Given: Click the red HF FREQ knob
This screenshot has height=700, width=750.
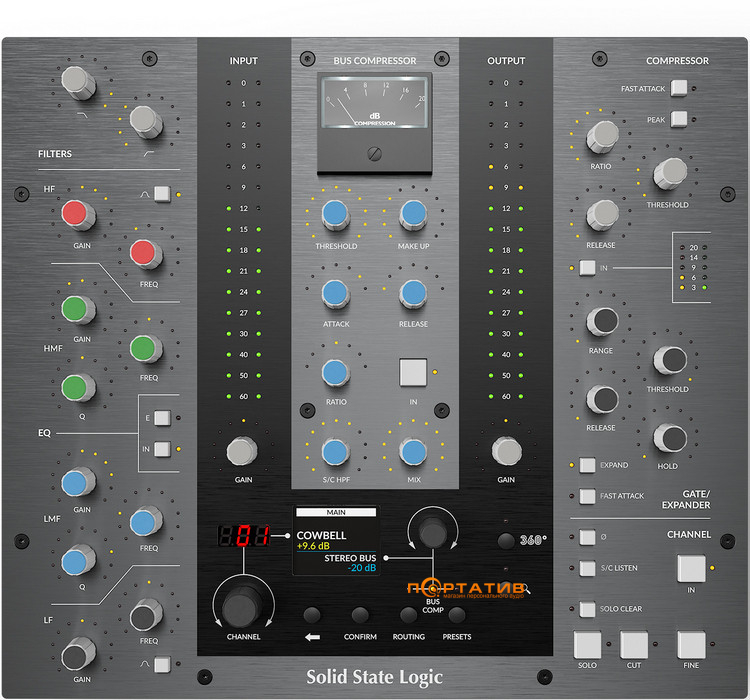Looking at the screenshot, I should (x=145, y=254).
